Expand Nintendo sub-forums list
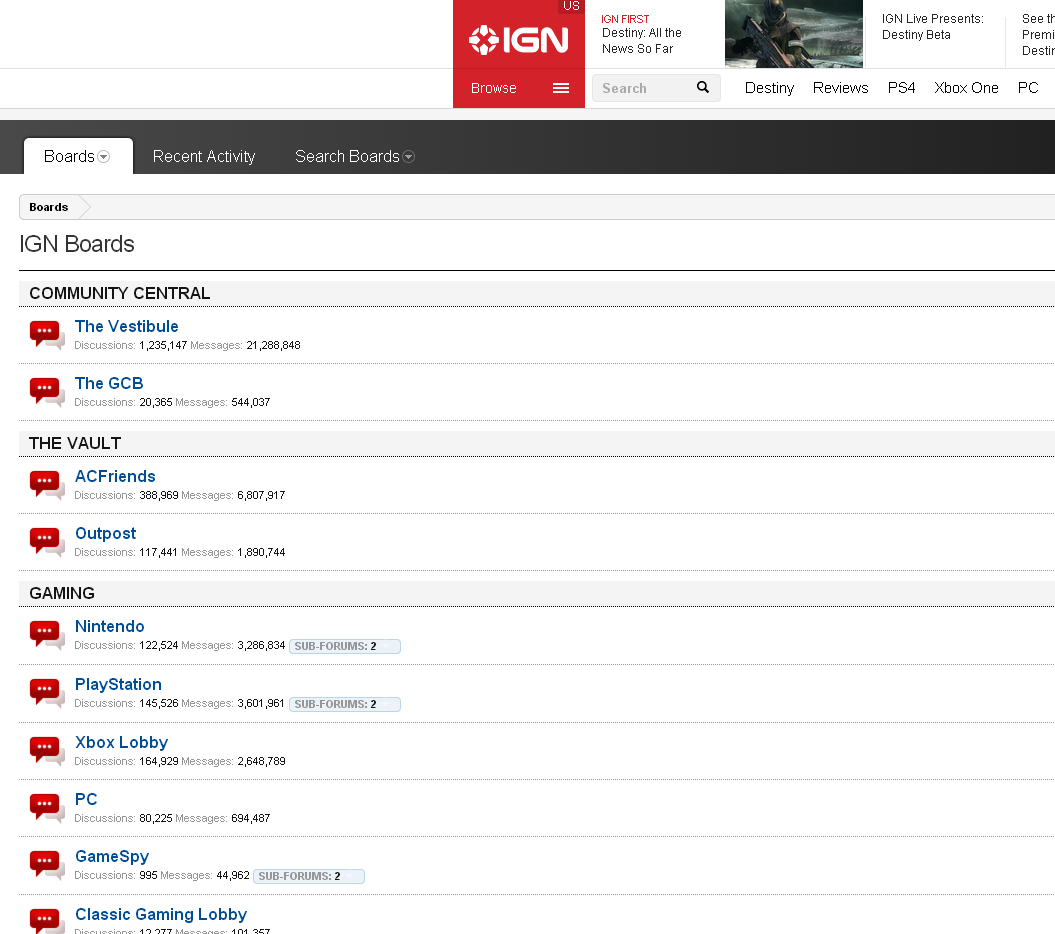1055x934 pixels. pyautogui.click(x=344, y=646)
